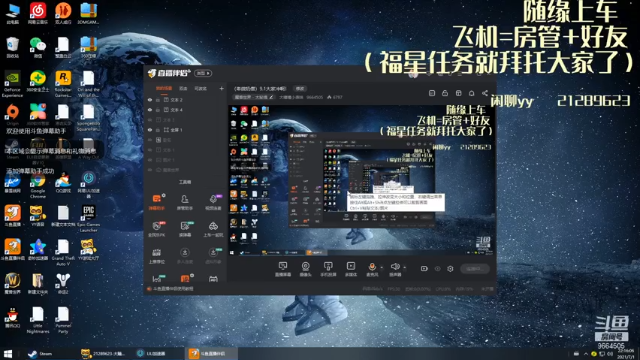This screenshot has width=640, height=360.
Task: Add a new scene with plus button
Action: (x=222, y=88)
